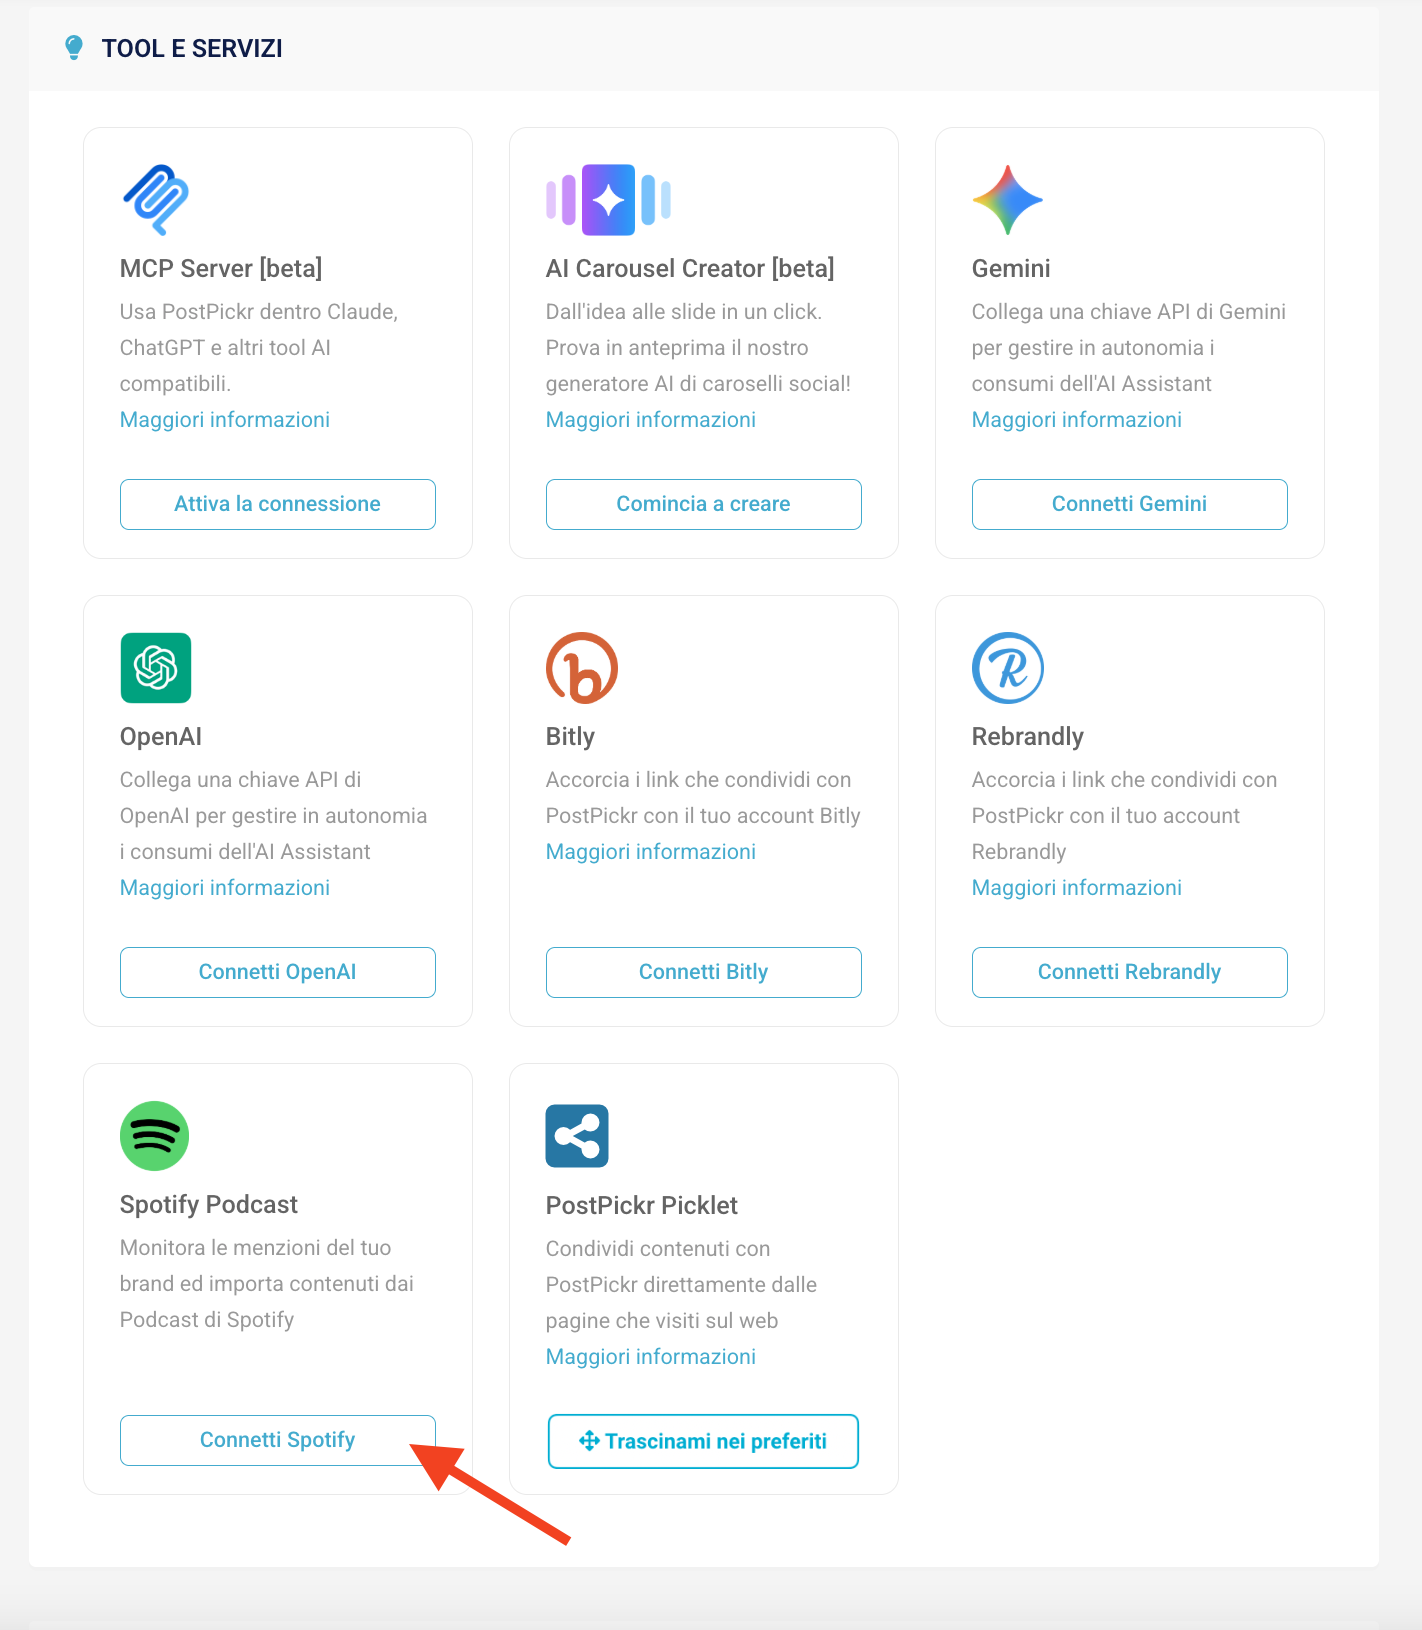Click the Bitly card title

tap(570, 737)
